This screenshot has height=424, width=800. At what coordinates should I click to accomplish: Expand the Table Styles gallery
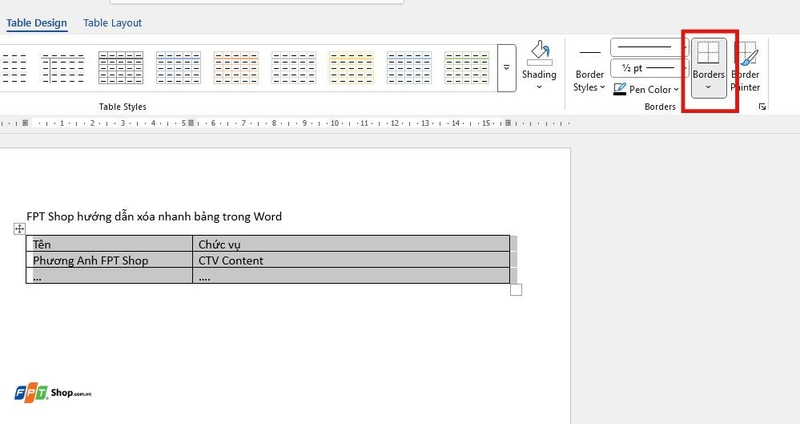(x=506, y=67)
